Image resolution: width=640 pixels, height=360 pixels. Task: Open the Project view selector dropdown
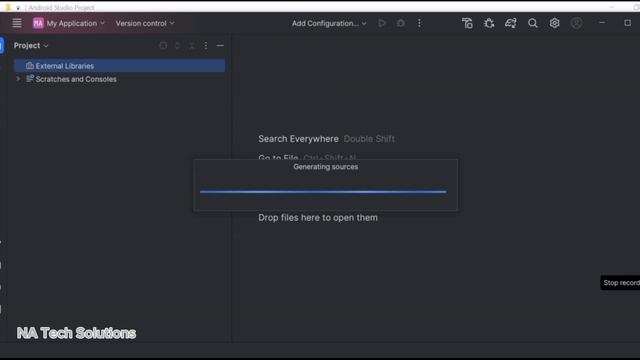31,45
